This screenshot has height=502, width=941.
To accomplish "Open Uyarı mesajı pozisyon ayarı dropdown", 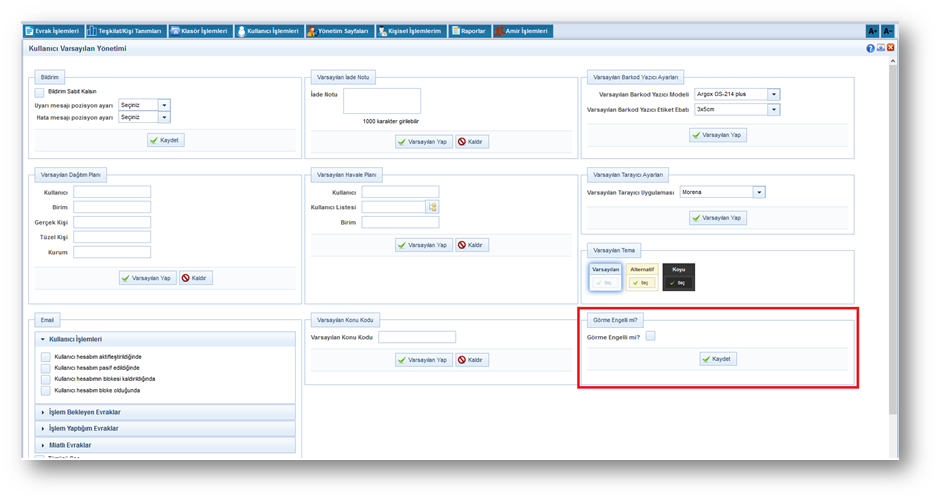I will (164, 105).
